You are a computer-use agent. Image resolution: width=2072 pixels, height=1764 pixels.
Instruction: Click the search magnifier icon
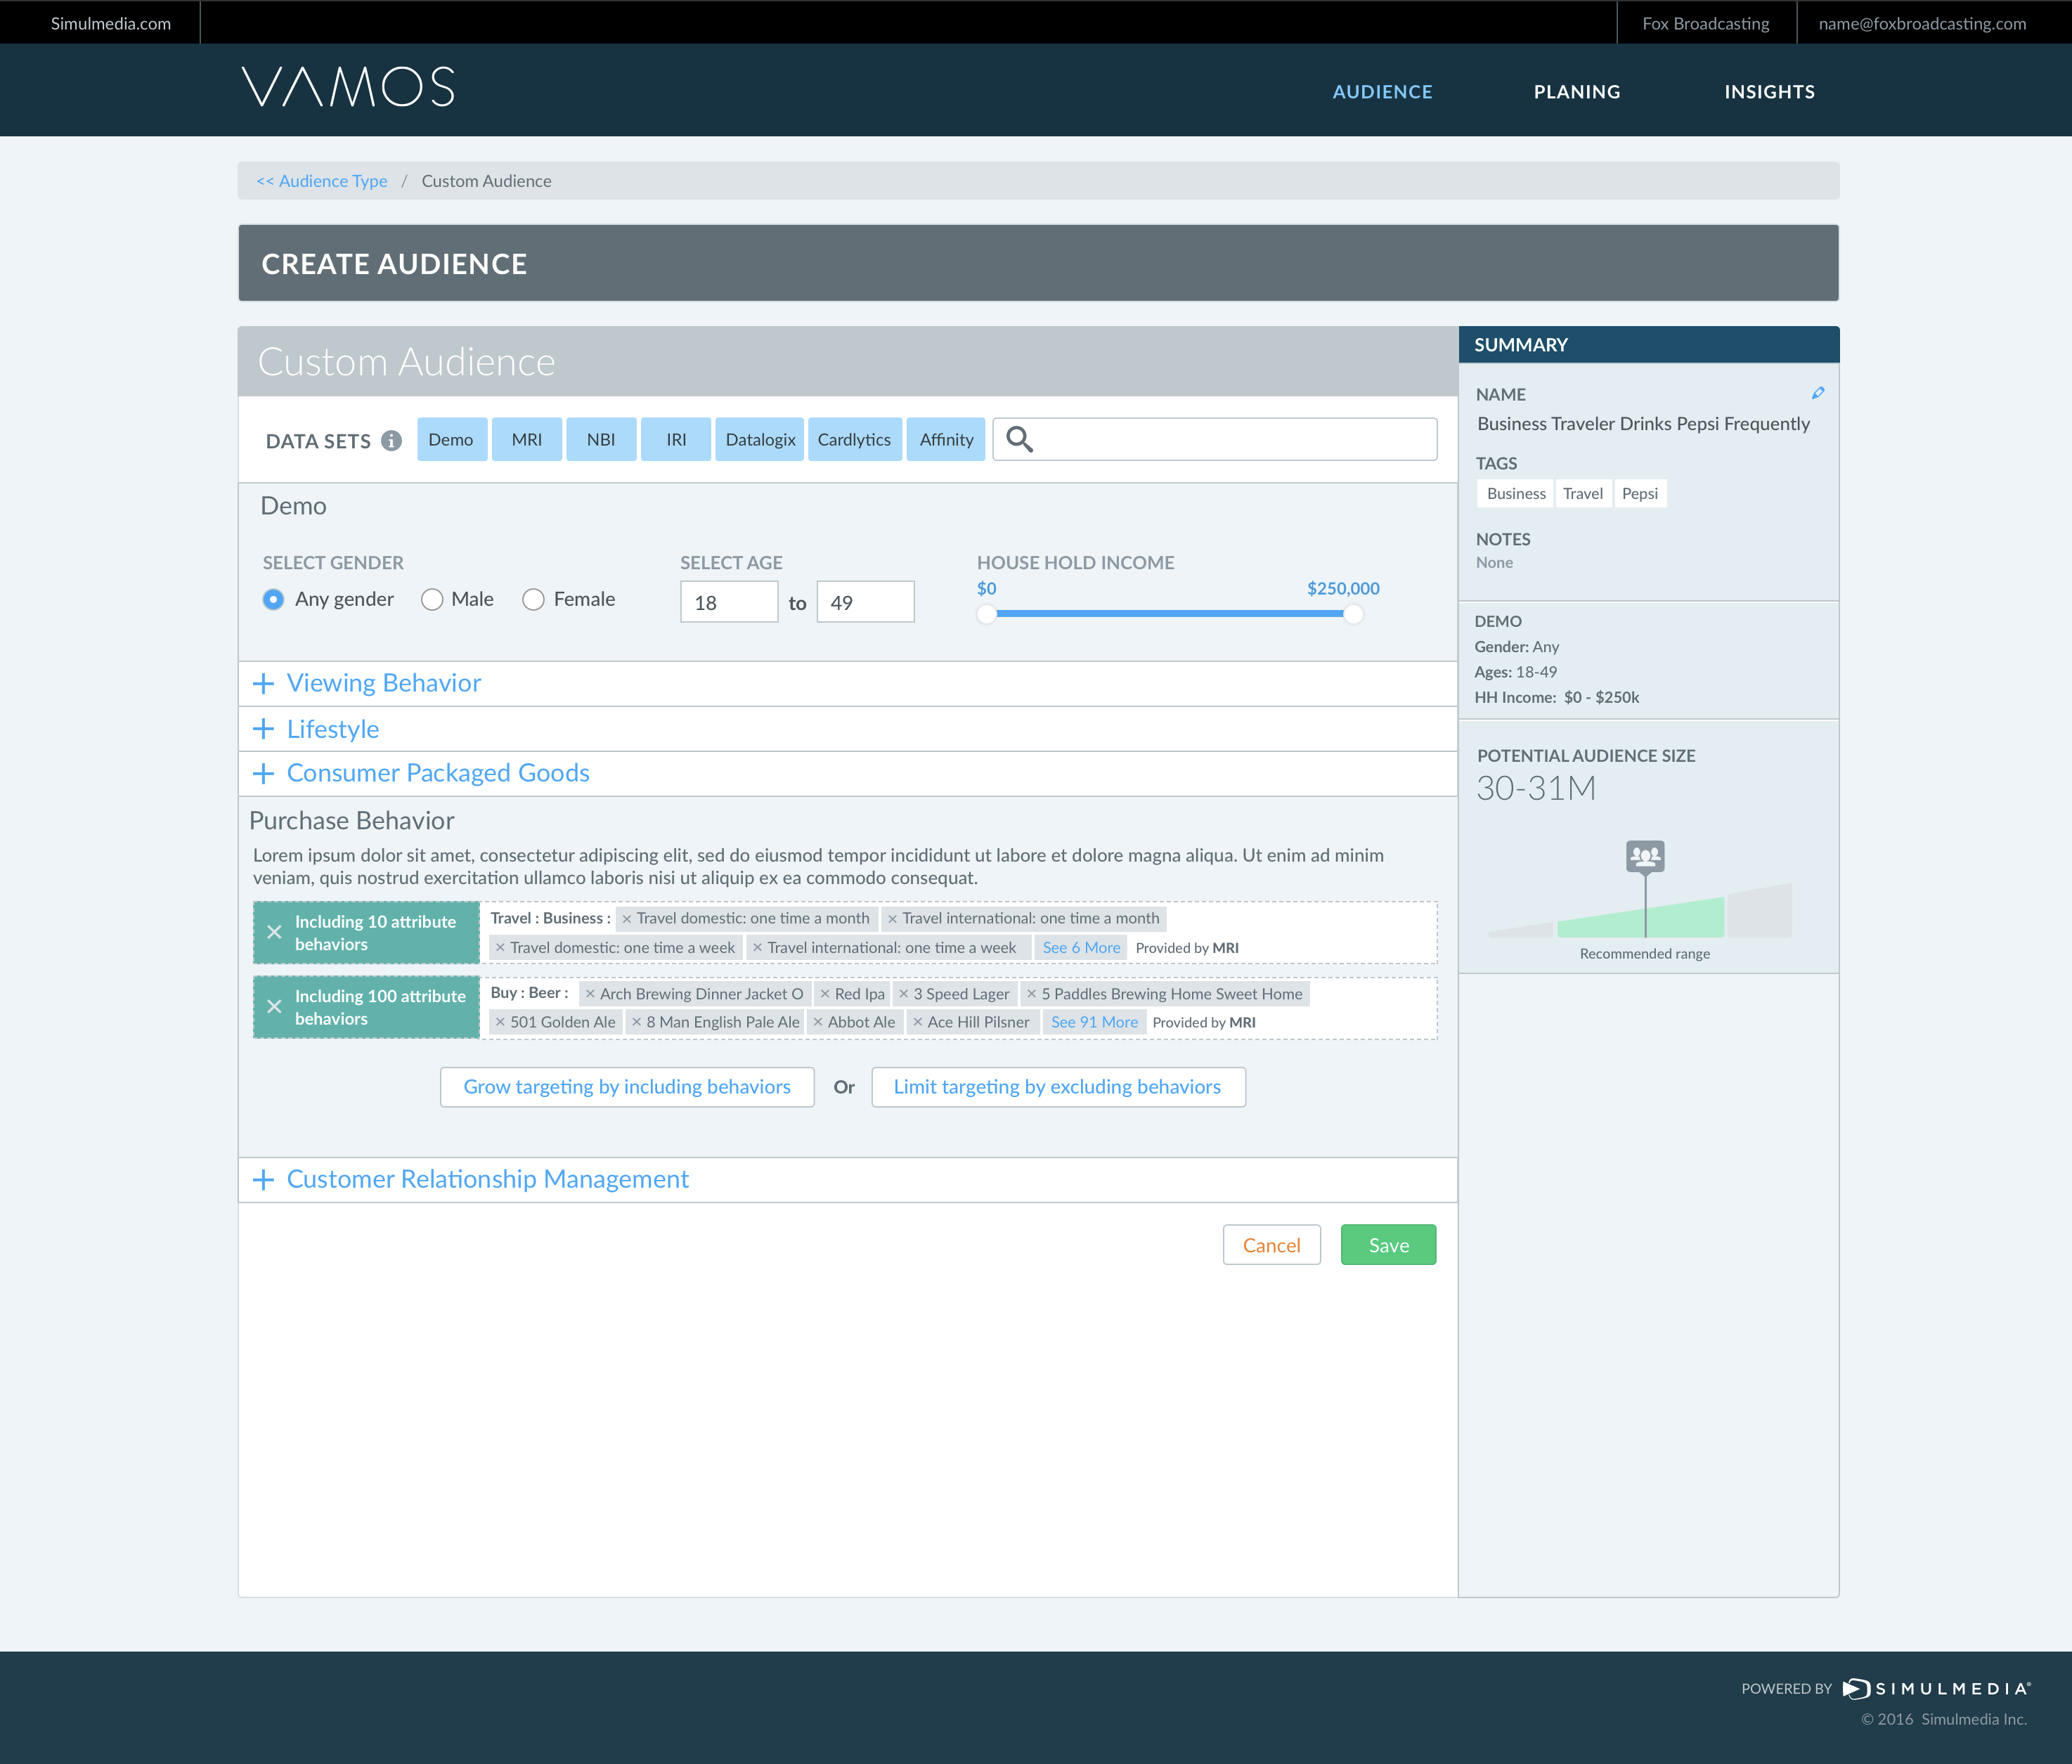click(1019, 439)
